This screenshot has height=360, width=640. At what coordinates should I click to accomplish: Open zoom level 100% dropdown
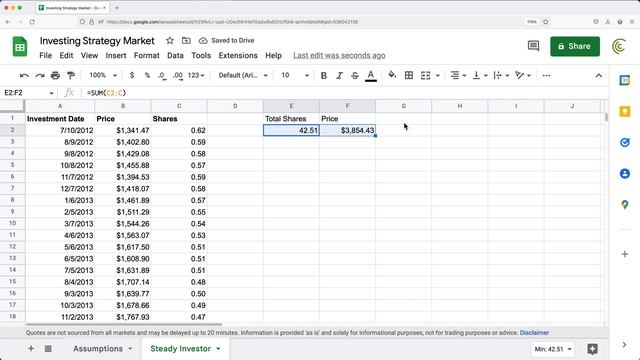pyautogui.click(x=103, y=76)
